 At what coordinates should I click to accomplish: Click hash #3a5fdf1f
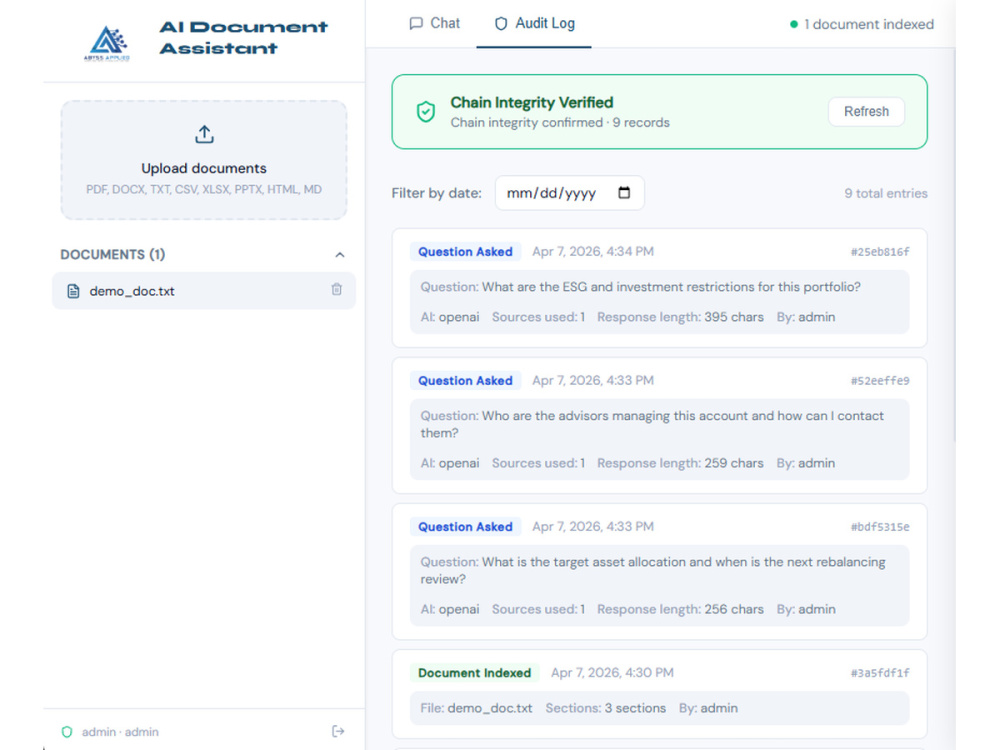(879, 673)
